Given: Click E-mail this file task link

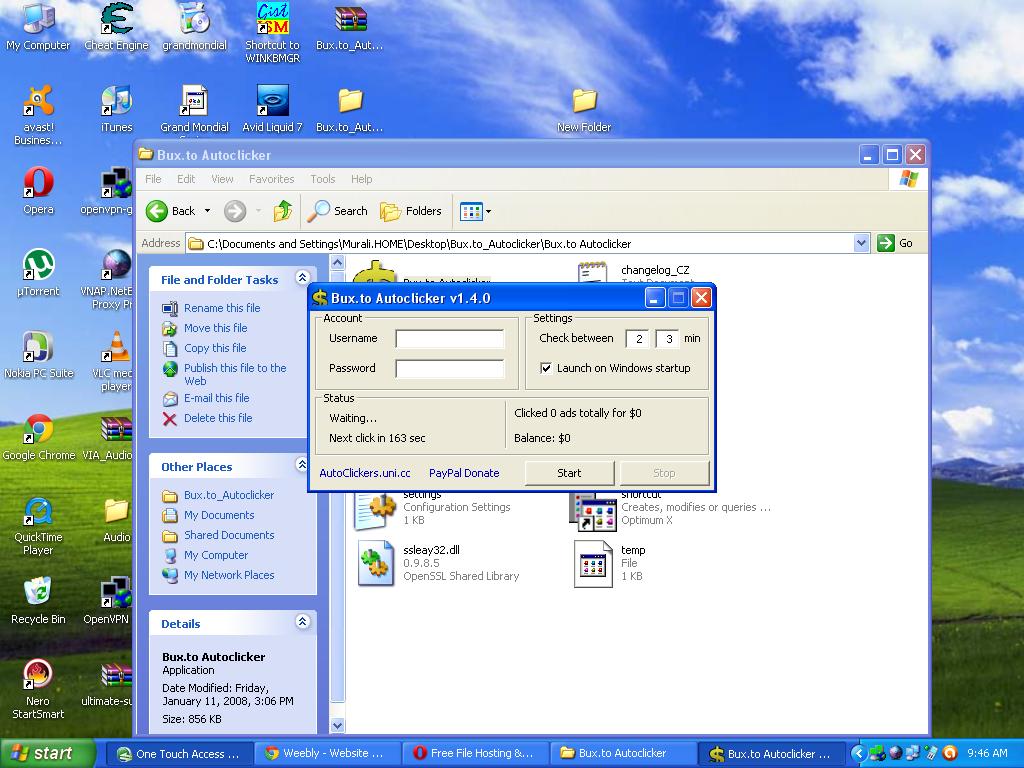Looking at the screenshot, I should pyautogui.click(x=216, y=398).
